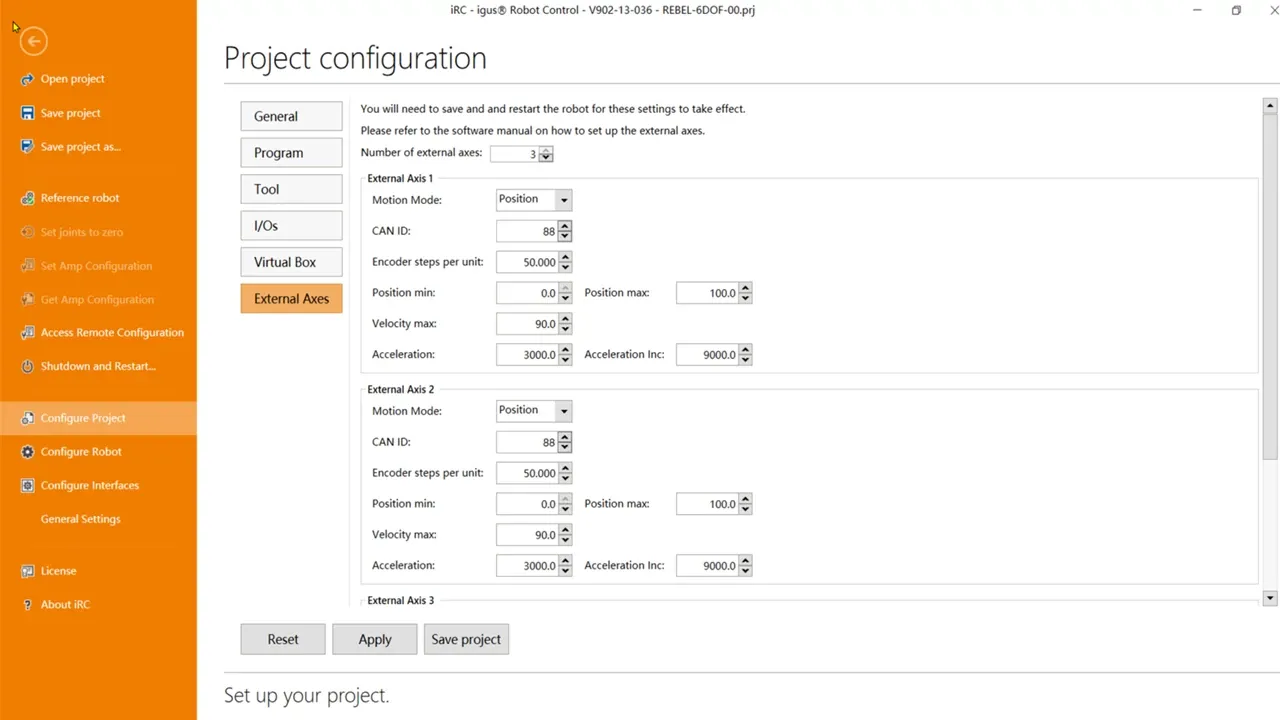Click the Open project icon
This screenshot has width=1280, height=720.
click(x=28, y=79)
